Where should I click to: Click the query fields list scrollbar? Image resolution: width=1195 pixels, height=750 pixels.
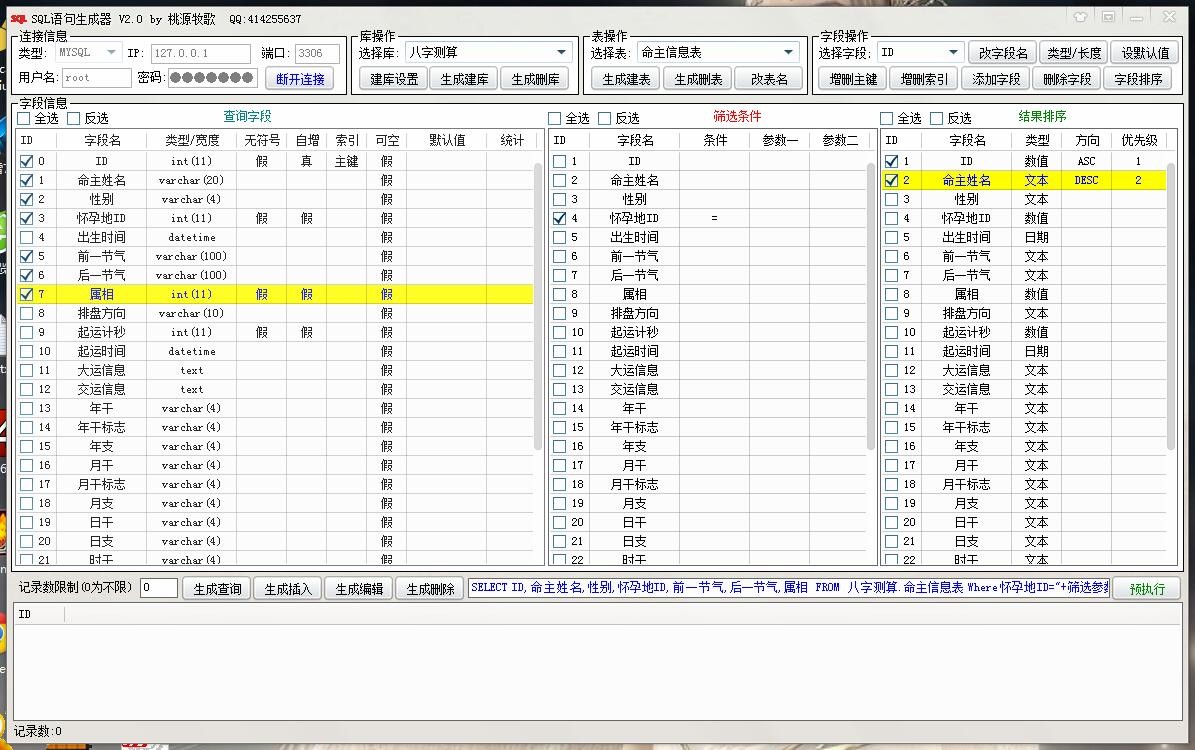(x=539, y=306)
